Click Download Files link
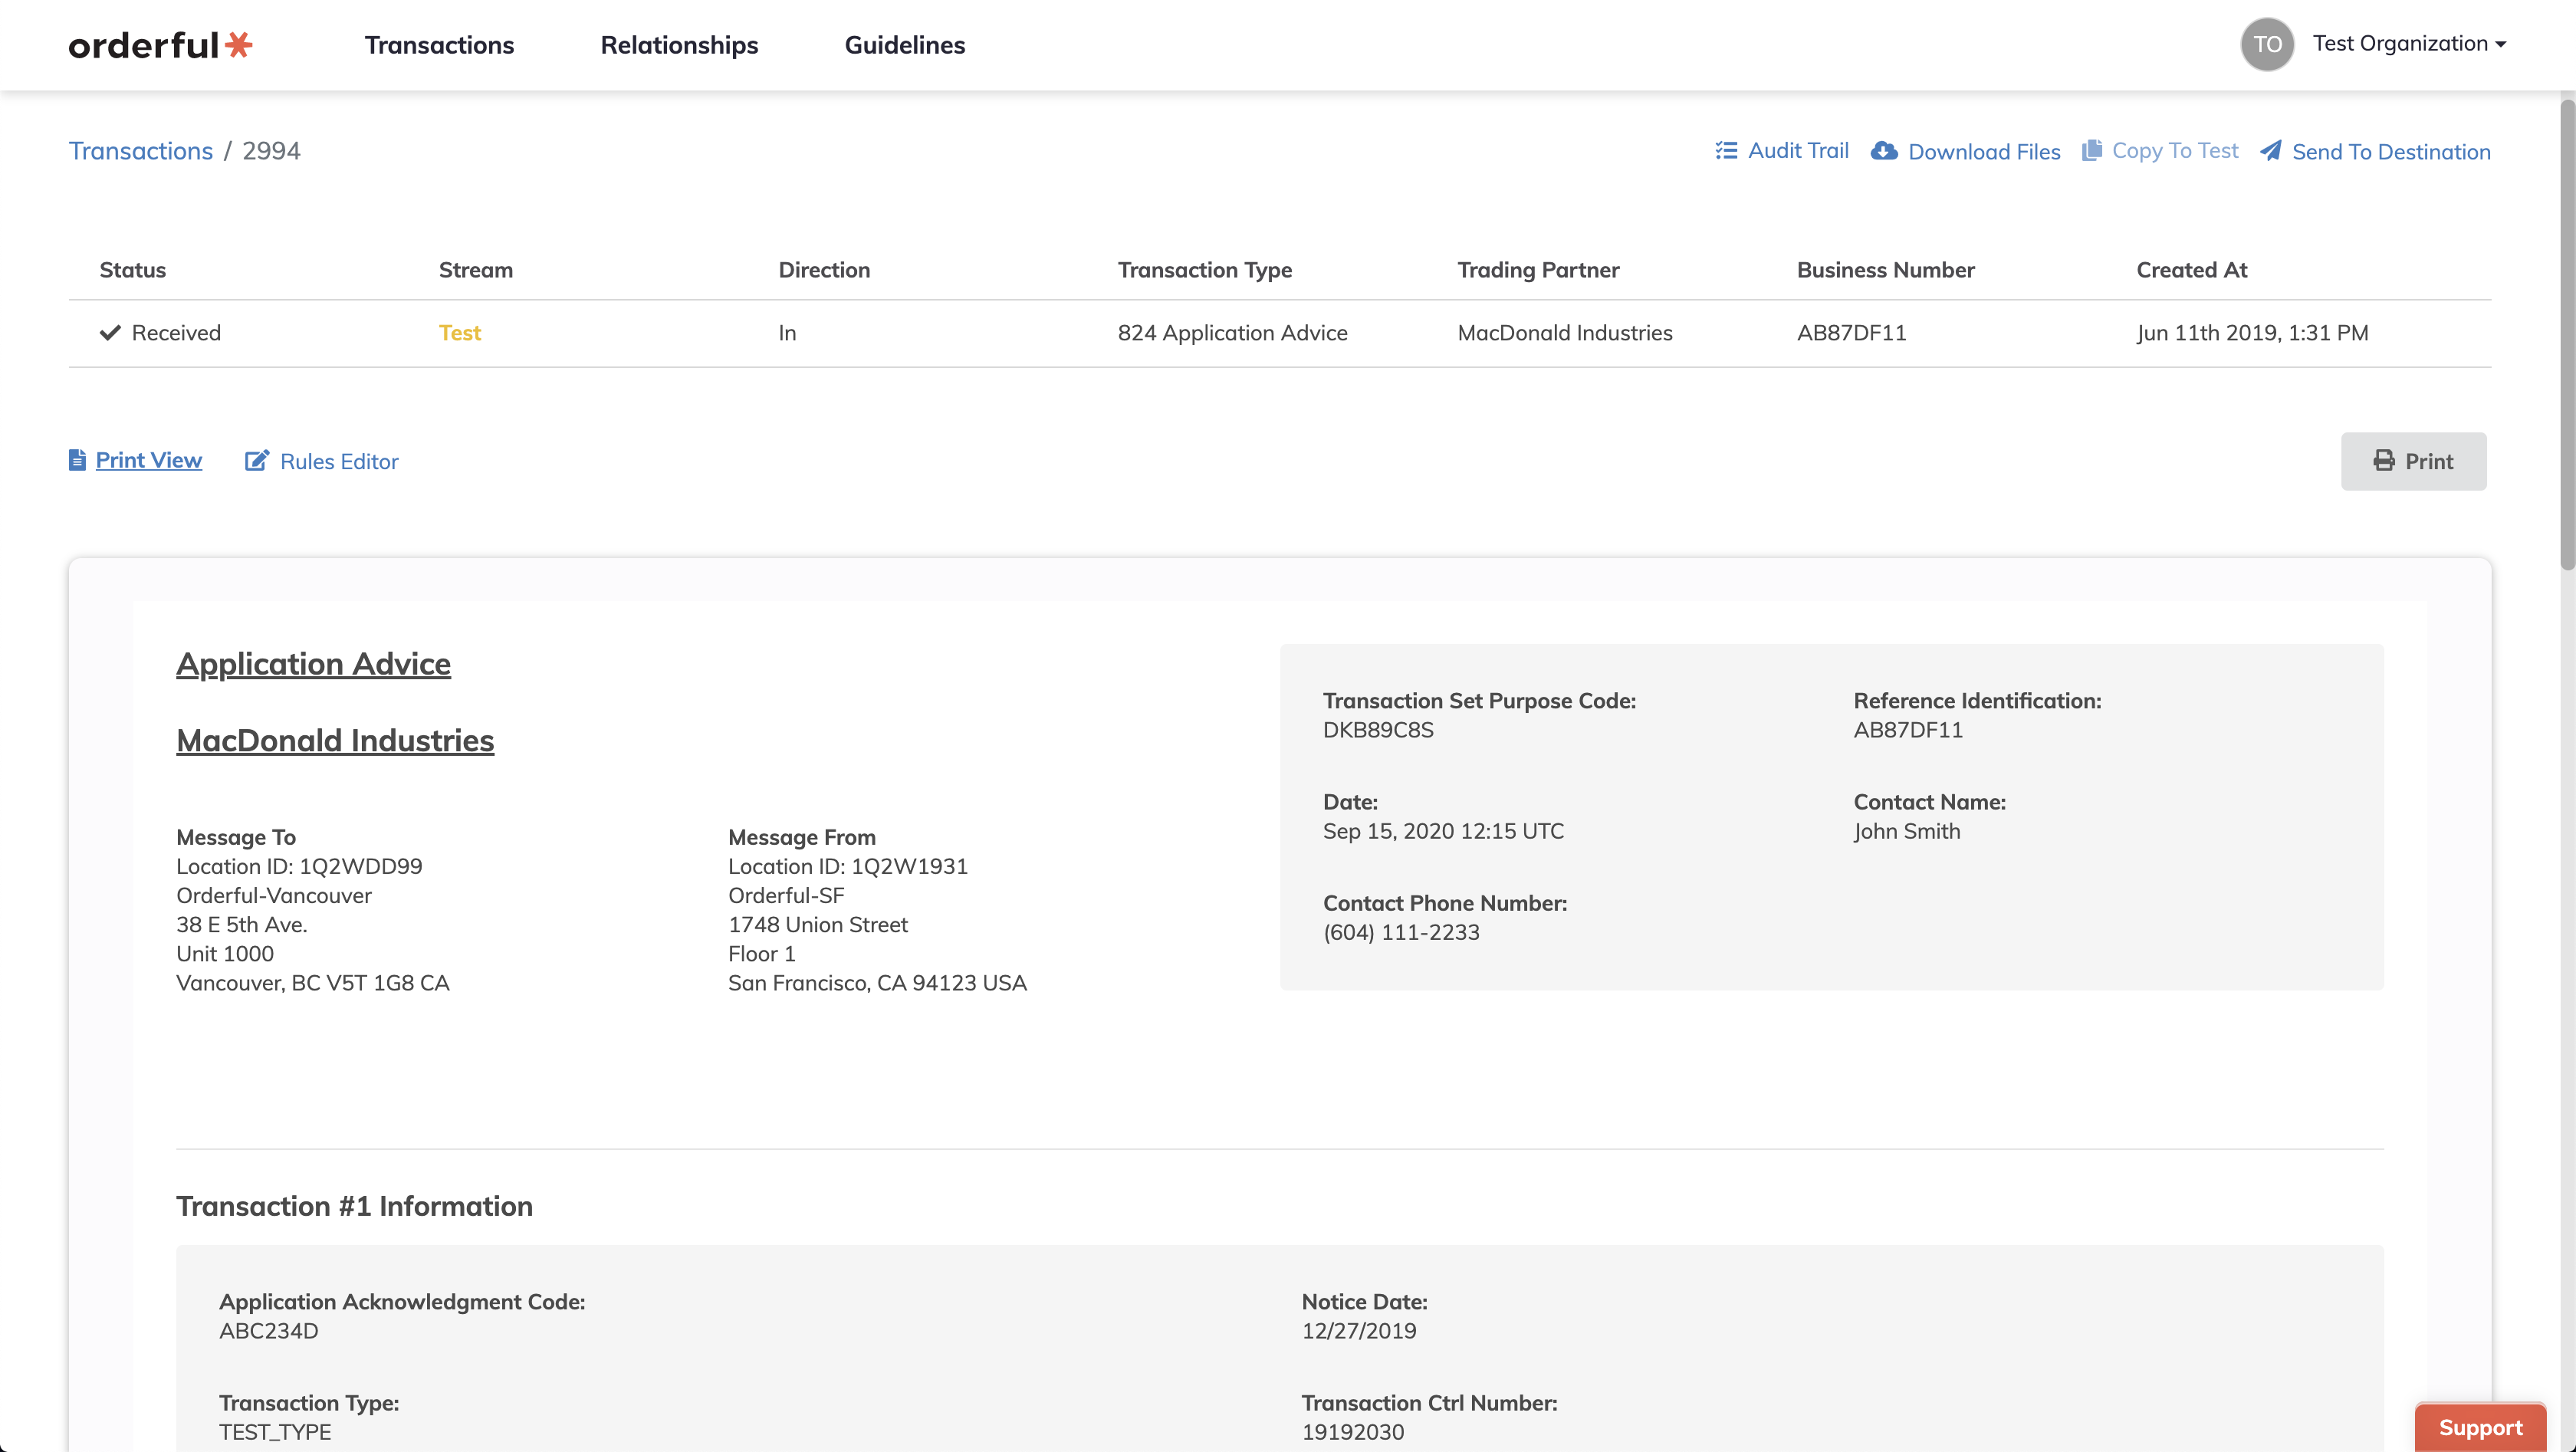2576x1452 pixels. pos(1984,151)
